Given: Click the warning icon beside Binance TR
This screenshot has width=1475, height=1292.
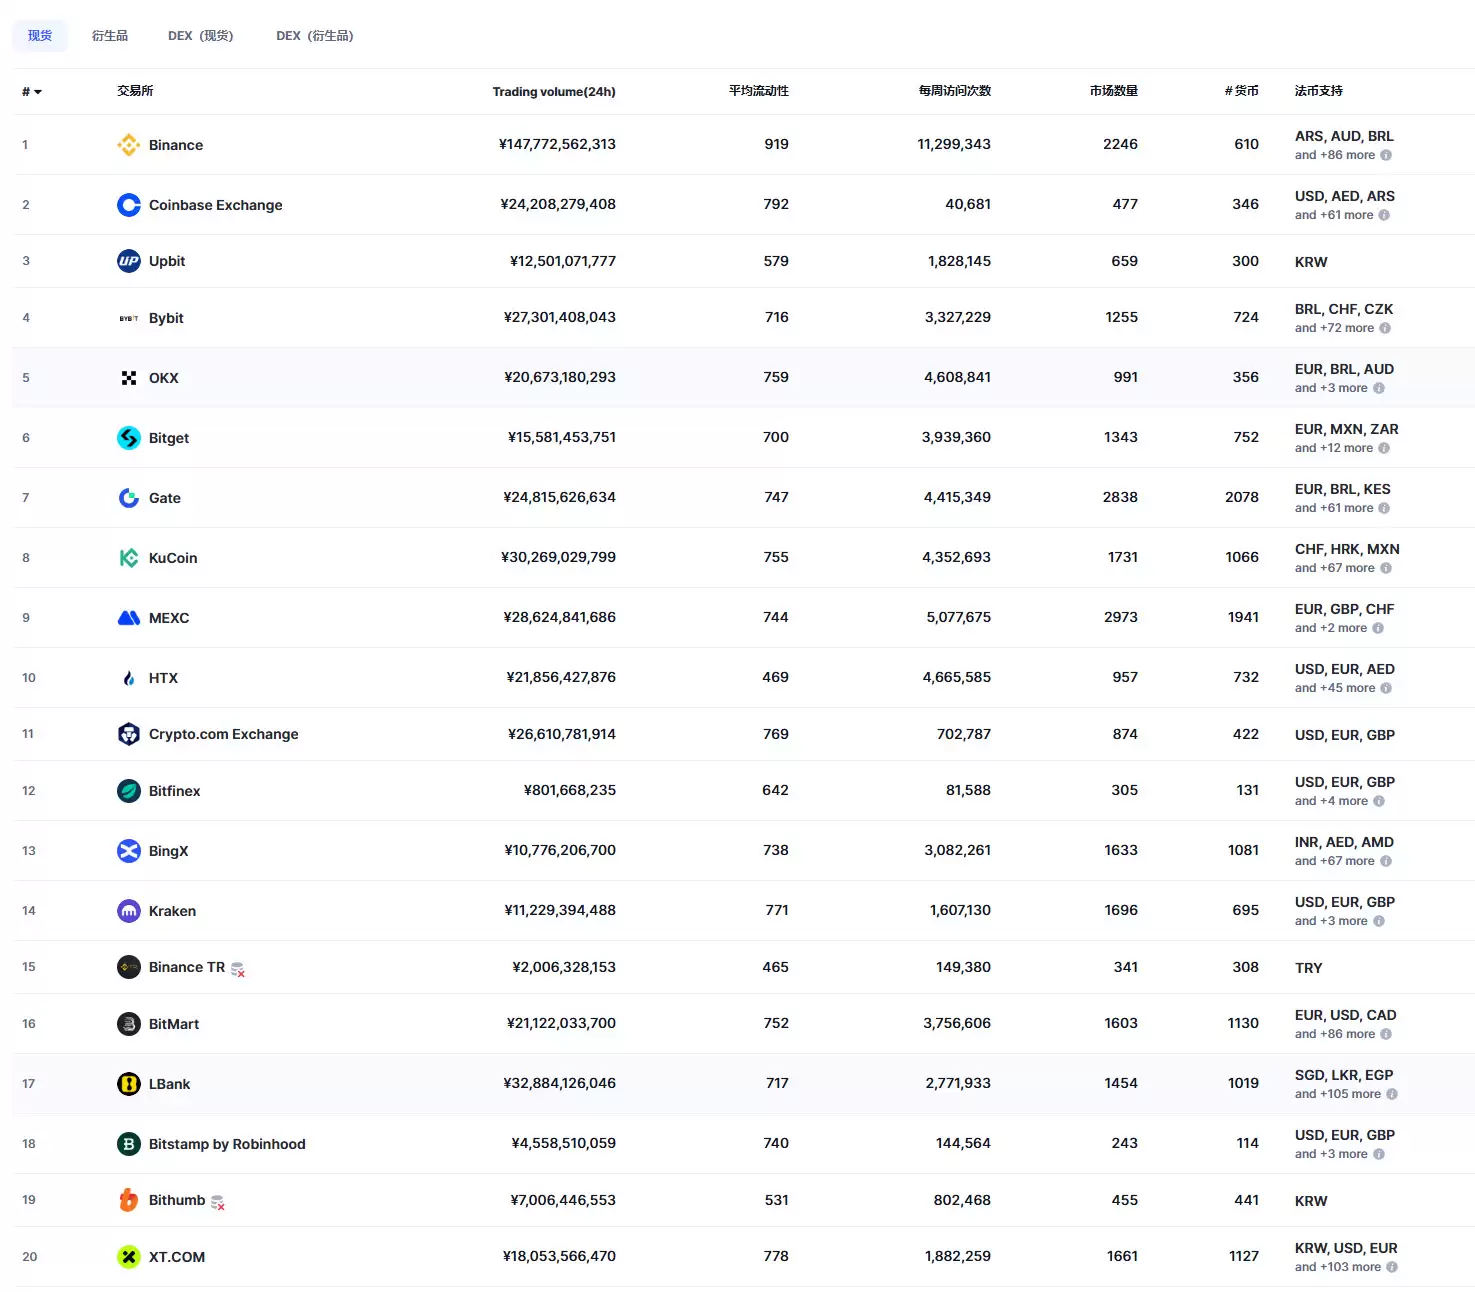Looking at the screenshot, I should (238, 969).
